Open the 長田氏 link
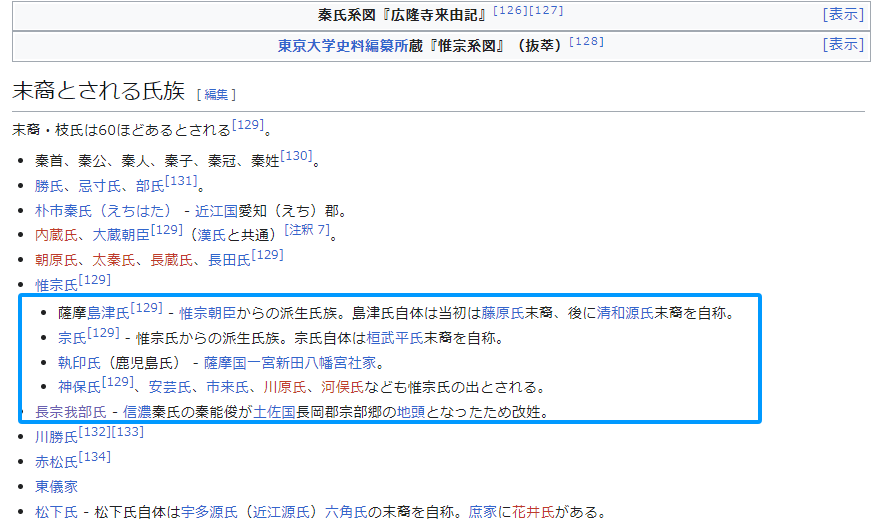883x530 pixels. coord(229,260)
